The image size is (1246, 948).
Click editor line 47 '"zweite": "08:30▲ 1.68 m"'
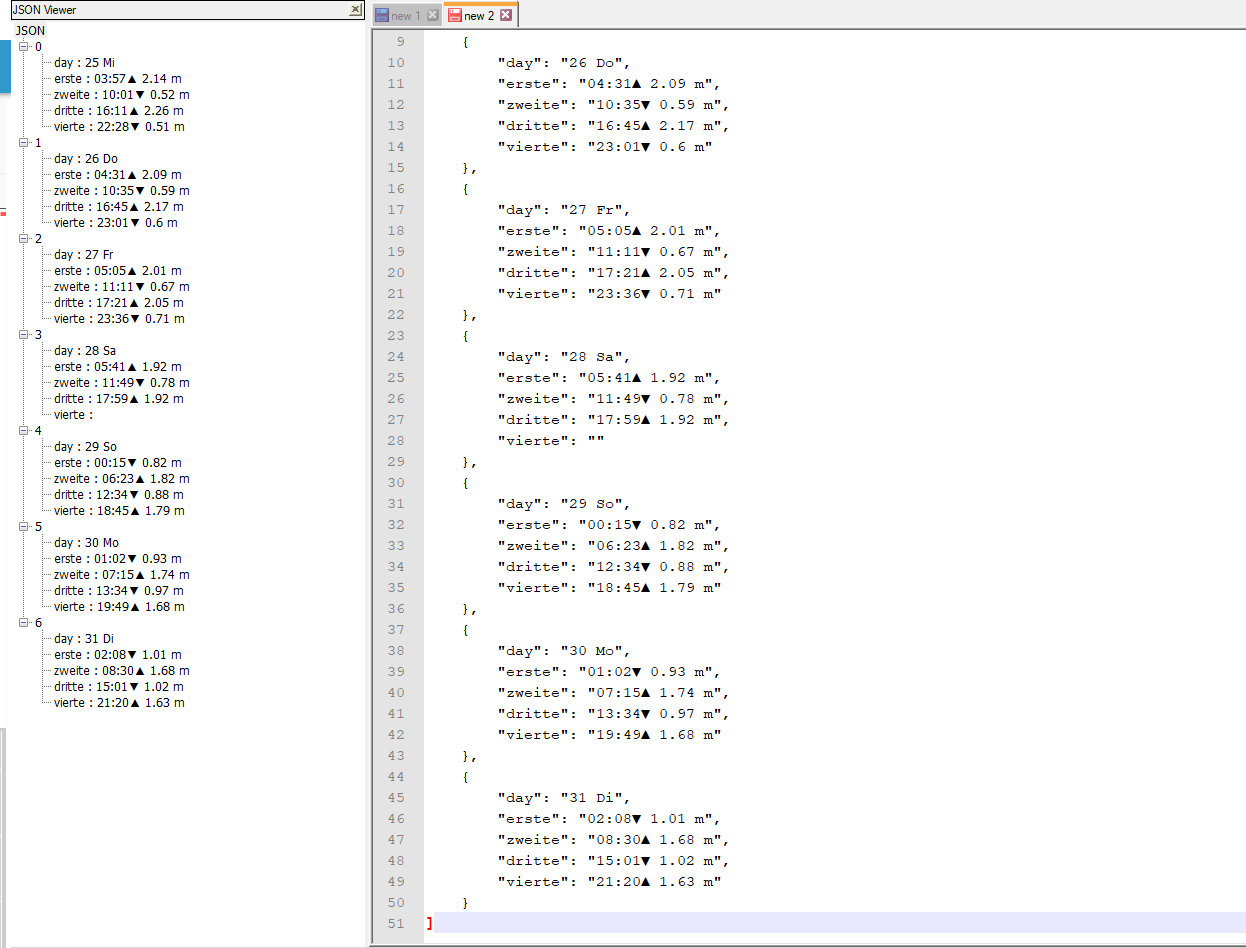pos(614,840)
